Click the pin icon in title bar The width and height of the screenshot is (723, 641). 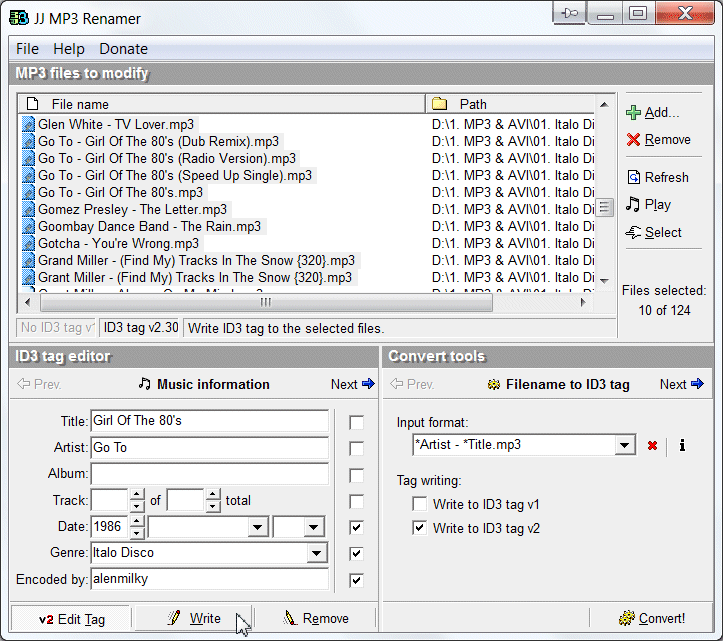[569, 13]
